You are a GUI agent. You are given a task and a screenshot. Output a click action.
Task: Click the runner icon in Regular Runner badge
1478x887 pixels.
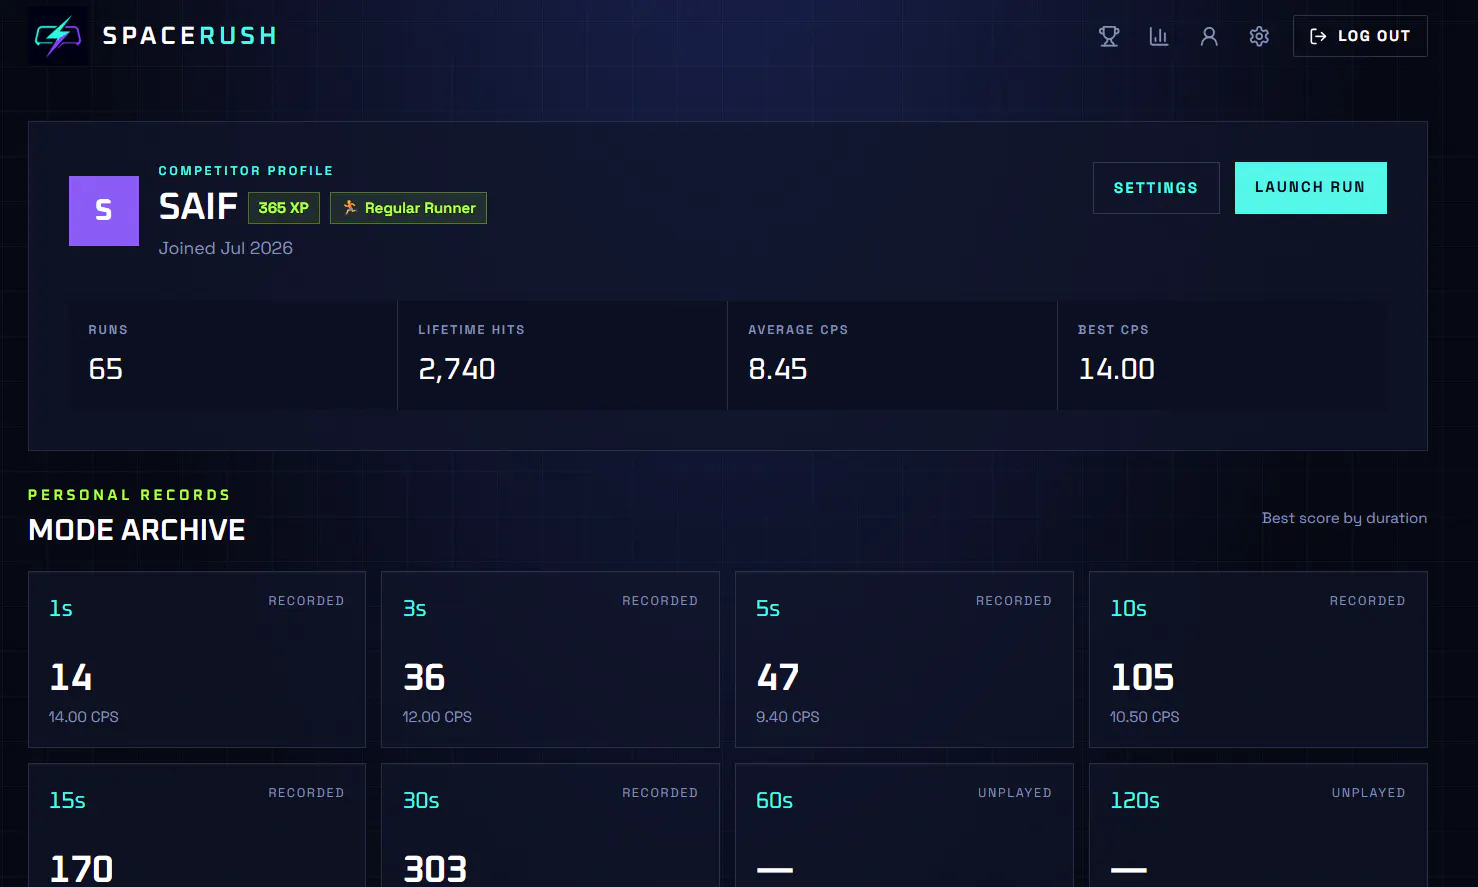click(350, 207)
